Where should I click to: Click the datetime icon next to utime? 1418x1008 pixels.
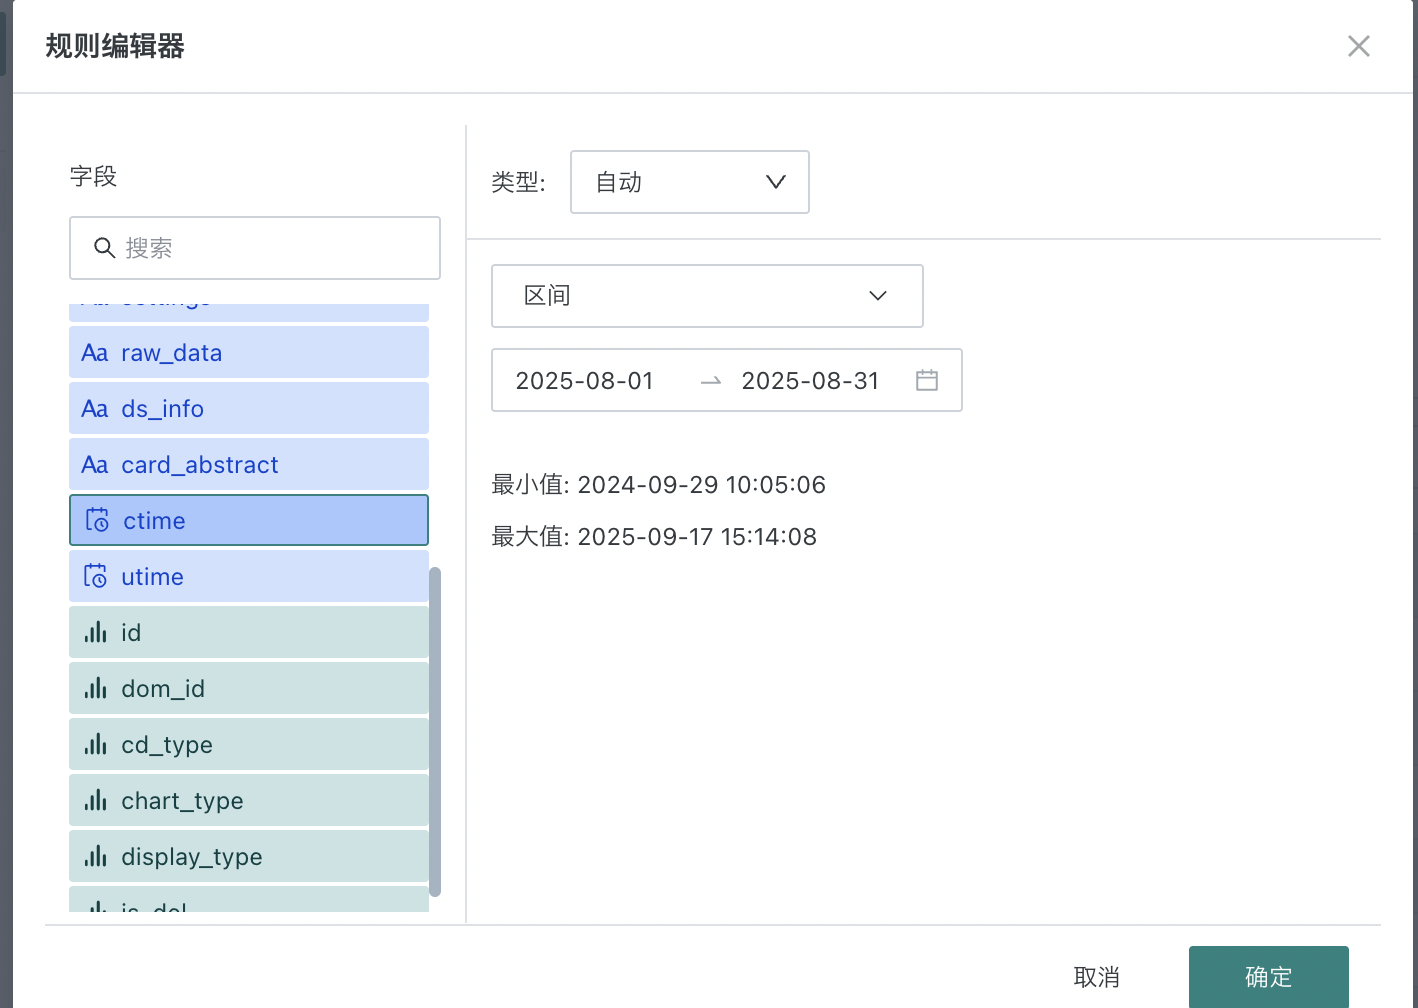pyautogui.click(x=95, y=576)
